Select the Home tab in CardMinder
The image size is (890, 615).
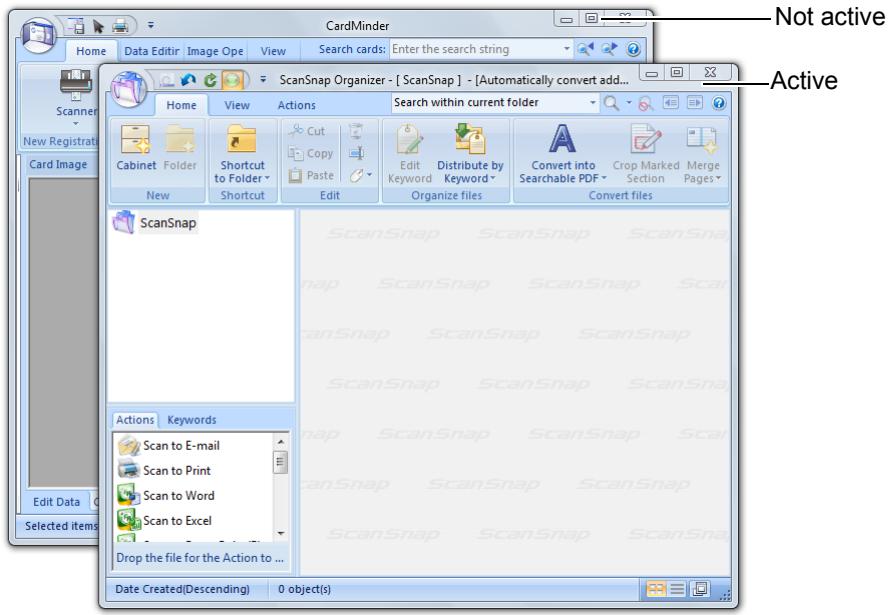click(91, 51)
